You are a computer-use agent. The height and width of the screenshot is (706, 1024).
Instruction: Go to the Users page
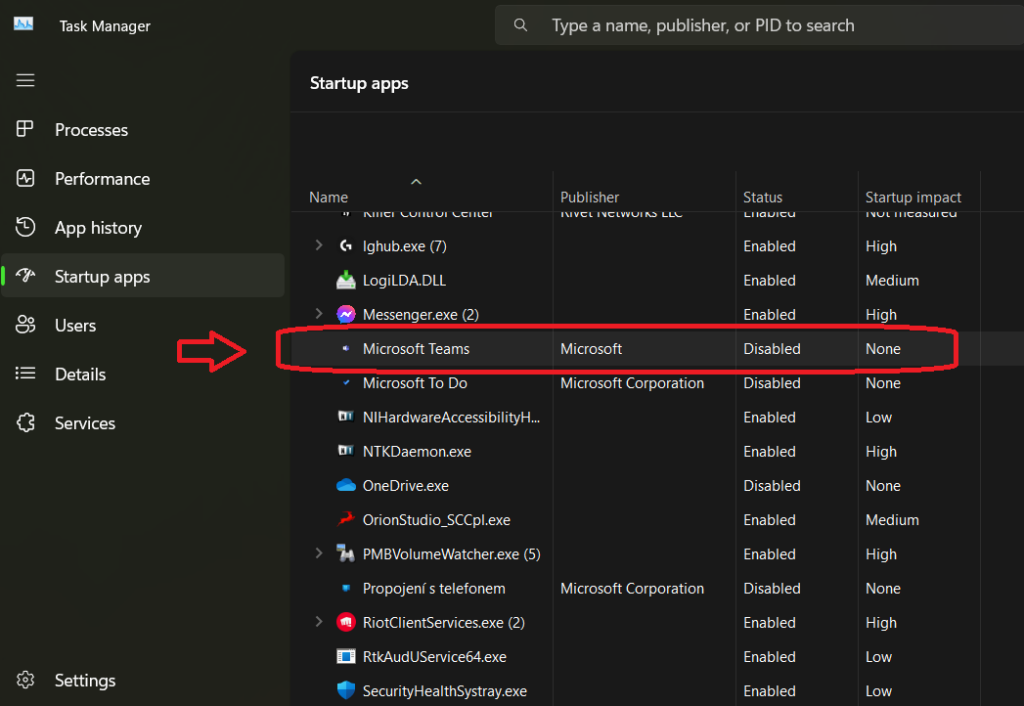142,325
